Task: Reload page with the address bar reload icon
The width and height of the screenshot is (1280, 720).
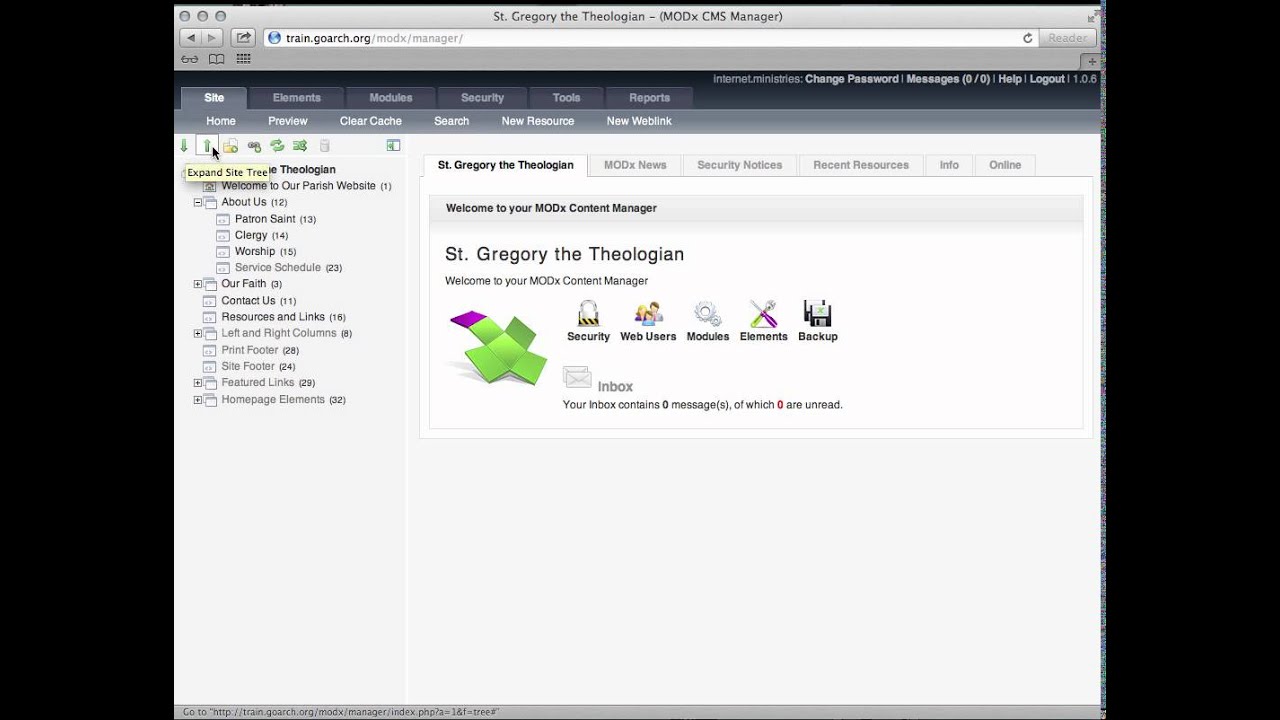Action: point(1027,38)
